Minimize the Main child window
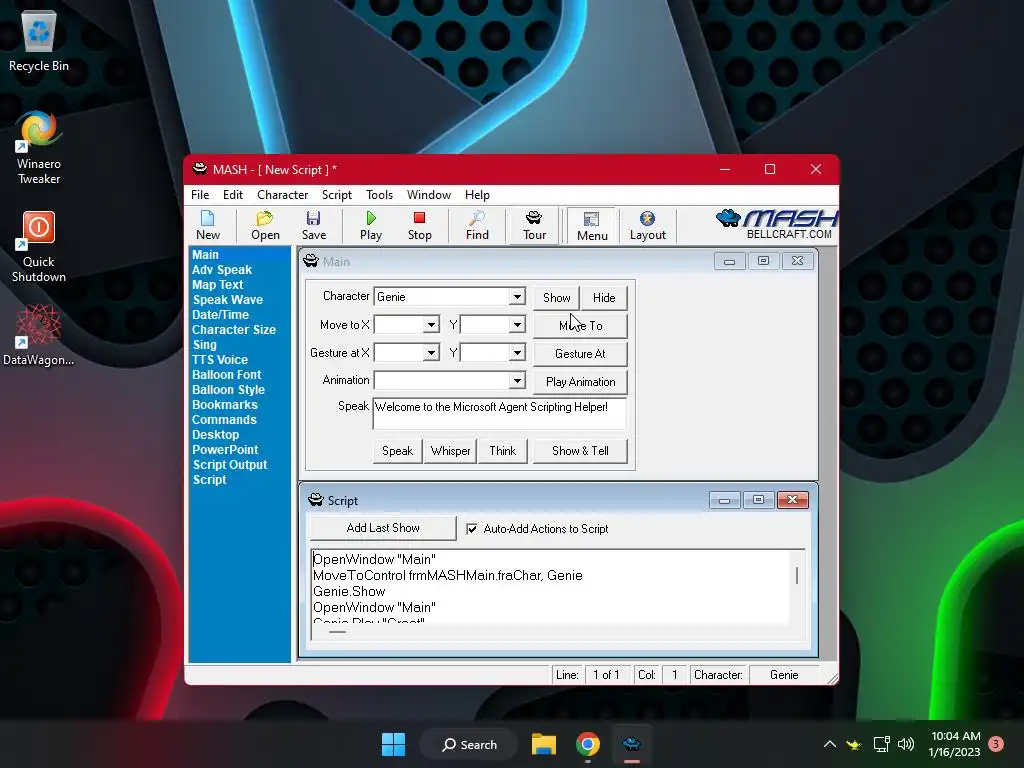 pos(729,261)
